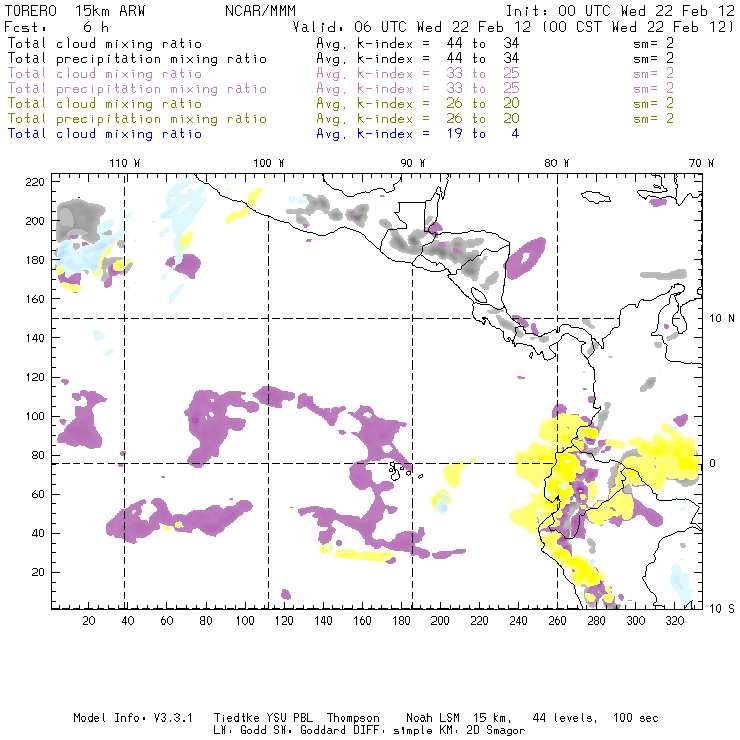Select the '320' tick on horizontal axis

tap(674, 621)
